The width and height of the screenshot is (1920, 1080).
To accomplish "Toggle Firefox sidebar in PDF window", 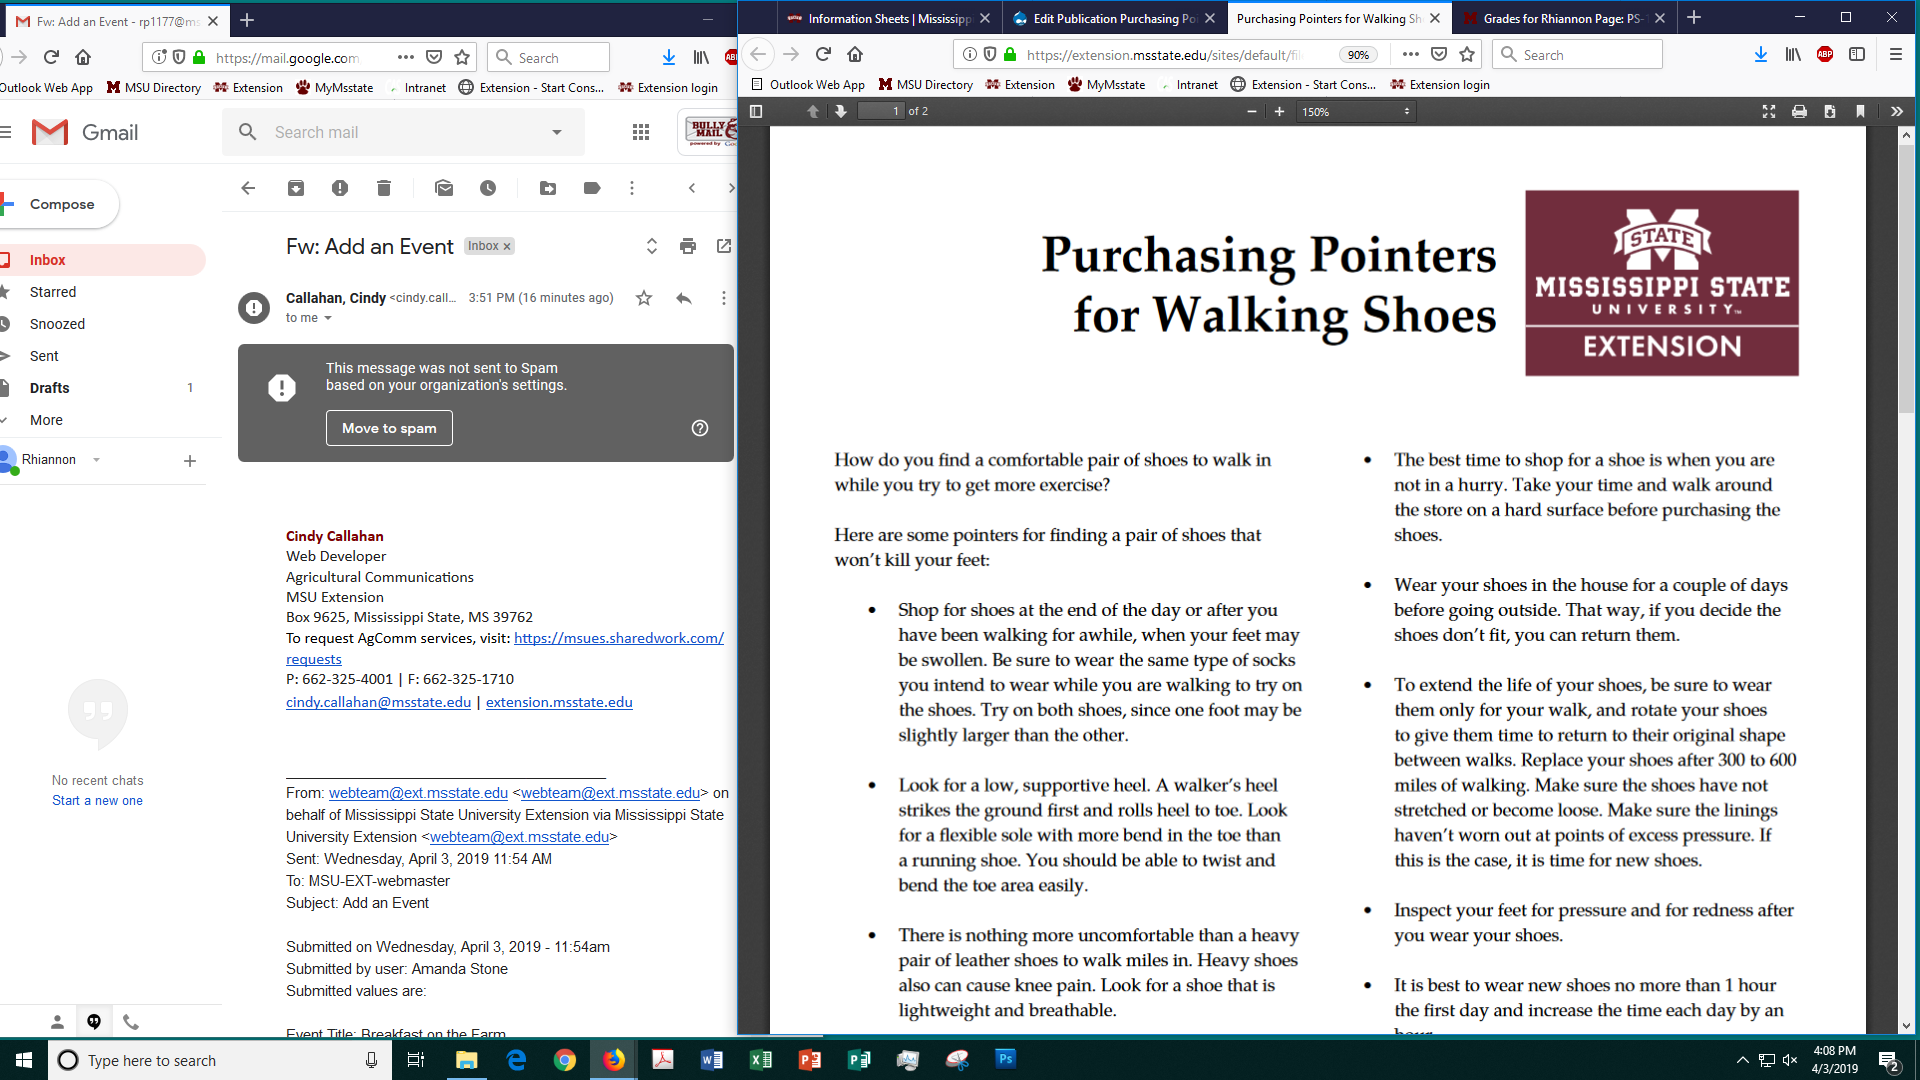I will pyautogui.click(x=1857, y=54).
